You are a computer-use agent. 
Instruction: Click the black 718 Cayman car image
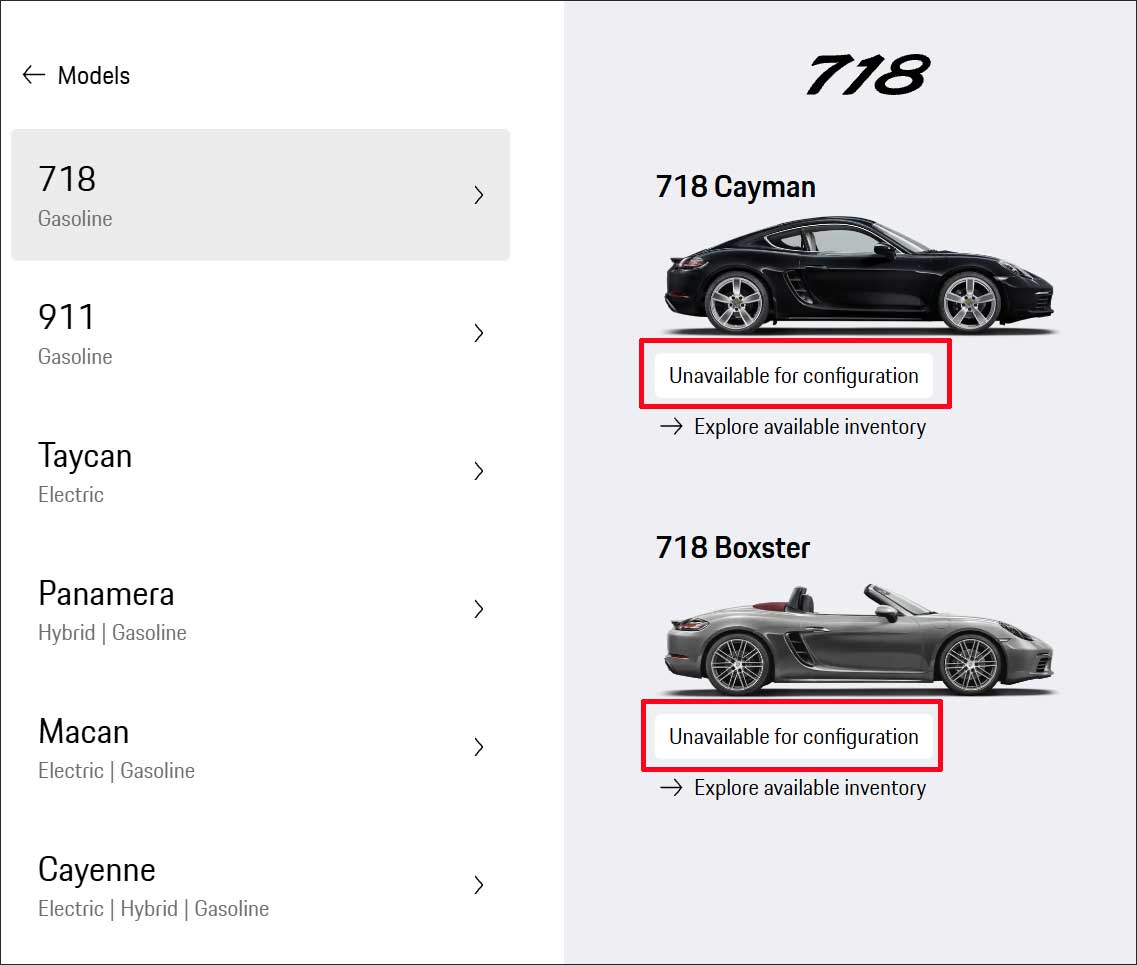[x=860, y=277]
